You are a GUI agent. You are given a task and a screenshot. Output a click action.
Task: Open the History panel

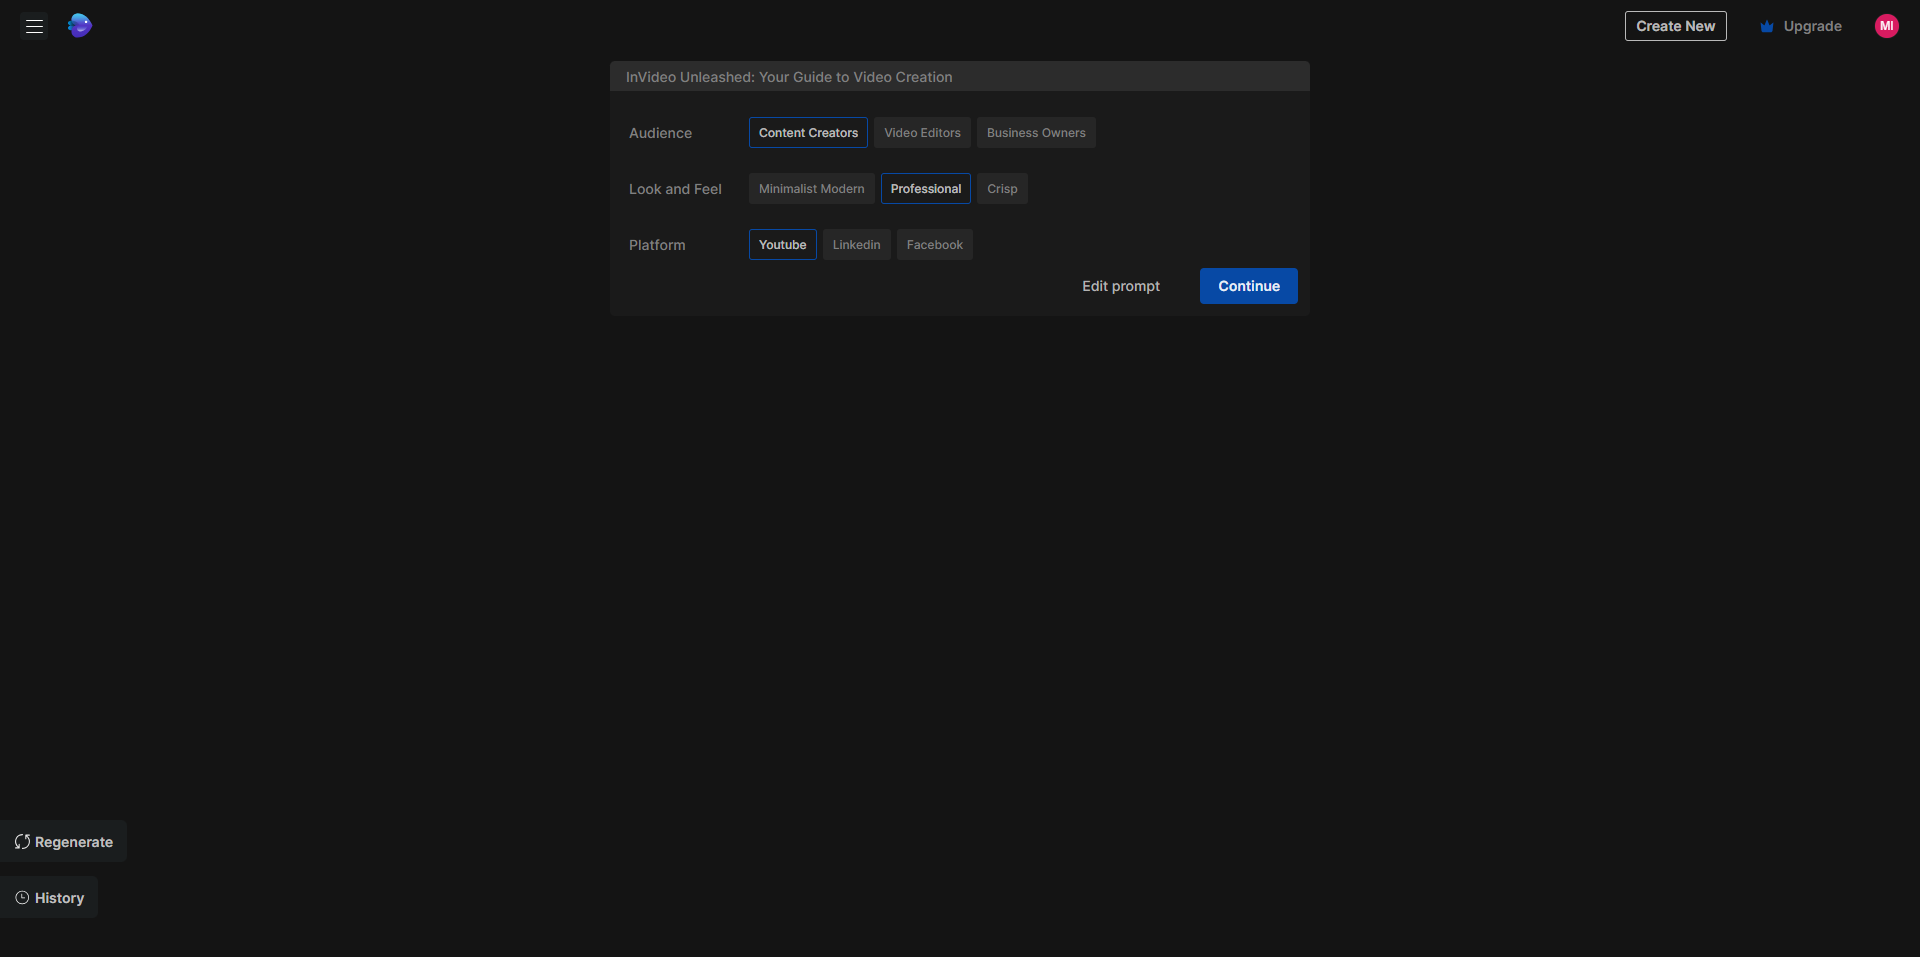[49, 898]
